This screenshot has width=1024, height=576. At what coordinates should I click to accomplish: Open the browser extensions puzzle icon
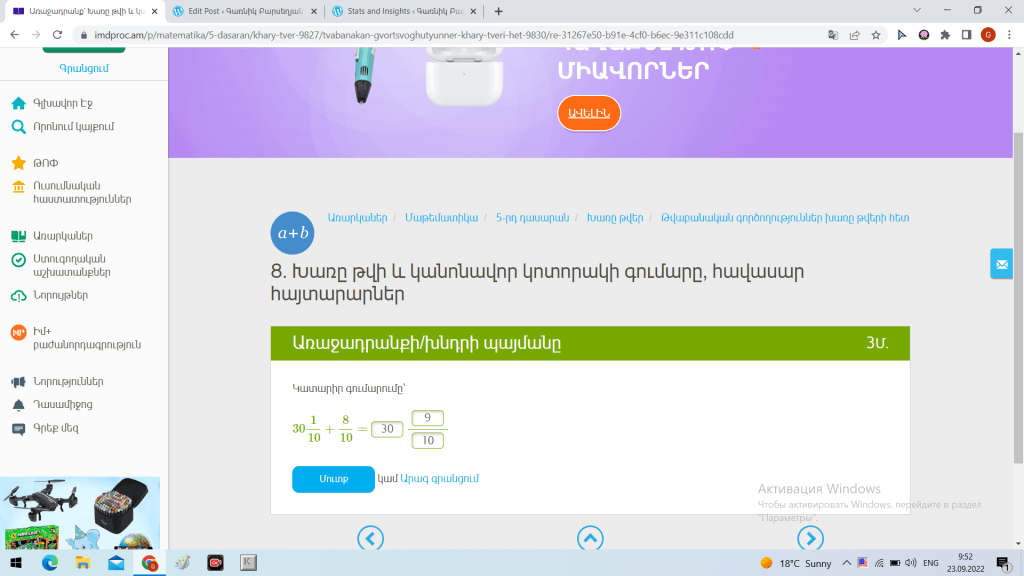[944, 34]
